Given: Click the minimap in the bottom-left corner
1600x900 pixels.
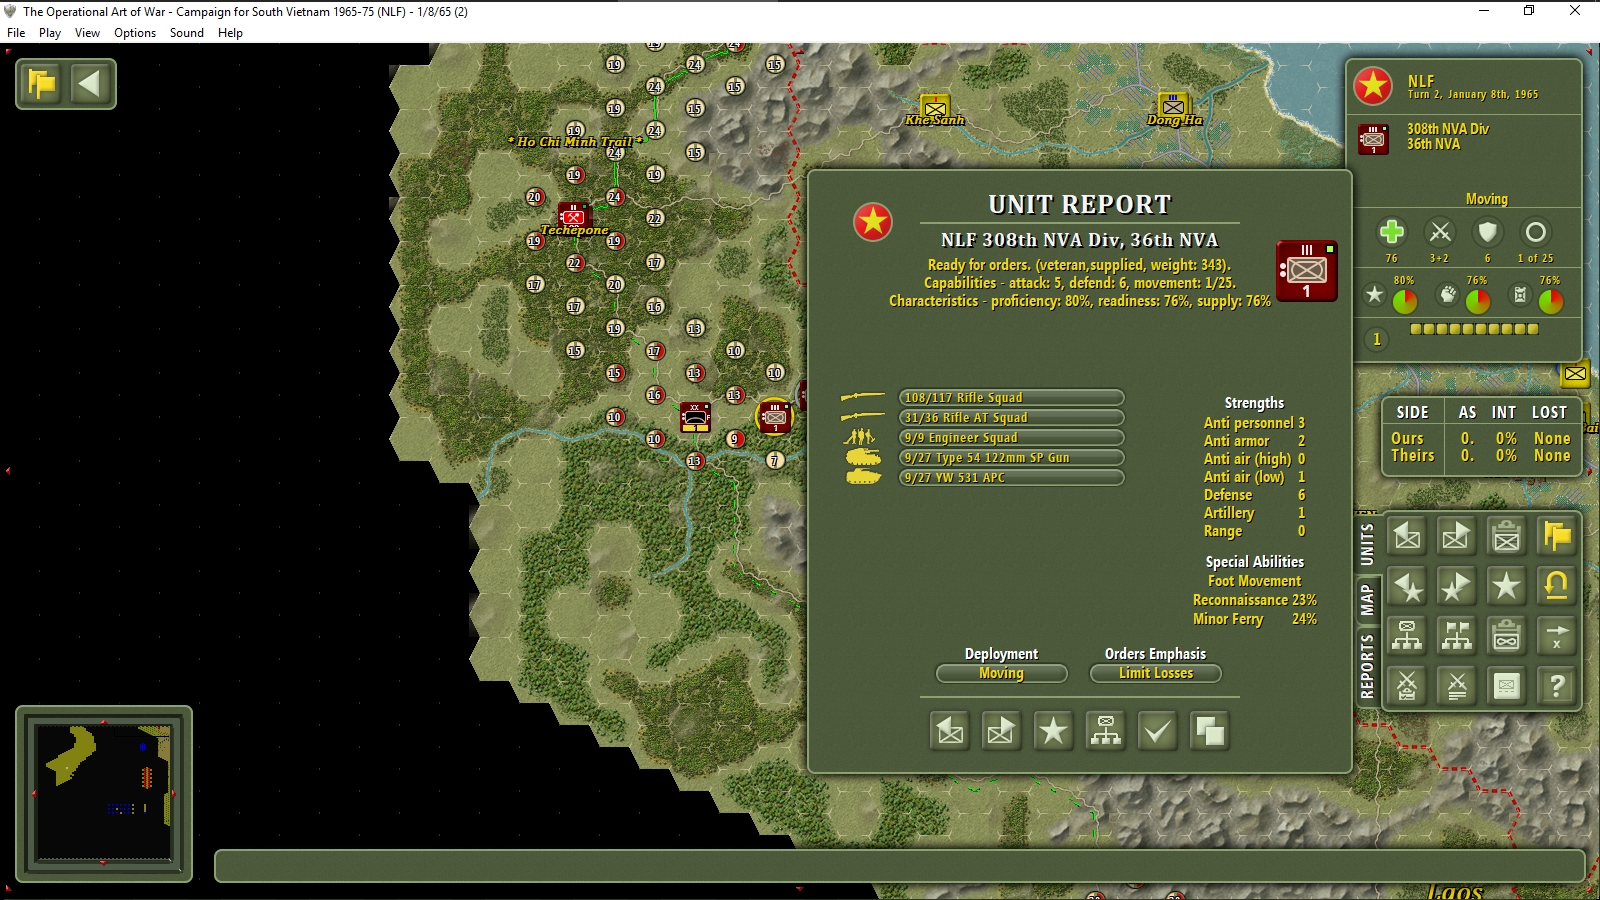Looking at the screenshot, I should pos(103,793).
